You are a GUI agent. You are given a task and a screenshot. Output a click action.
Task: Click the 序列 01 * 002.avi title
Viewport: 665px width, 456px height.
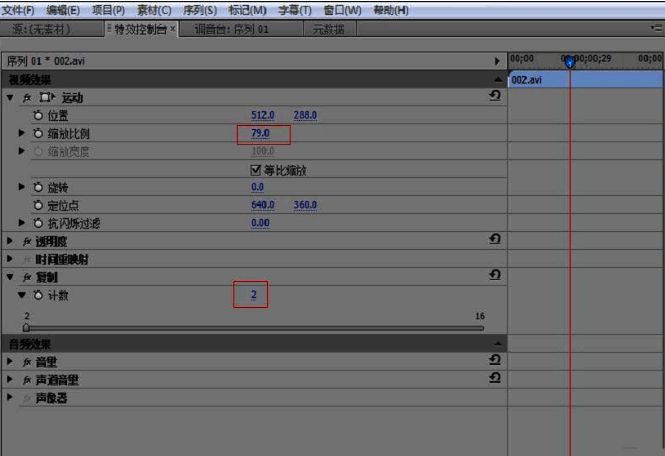pos(46,61)
